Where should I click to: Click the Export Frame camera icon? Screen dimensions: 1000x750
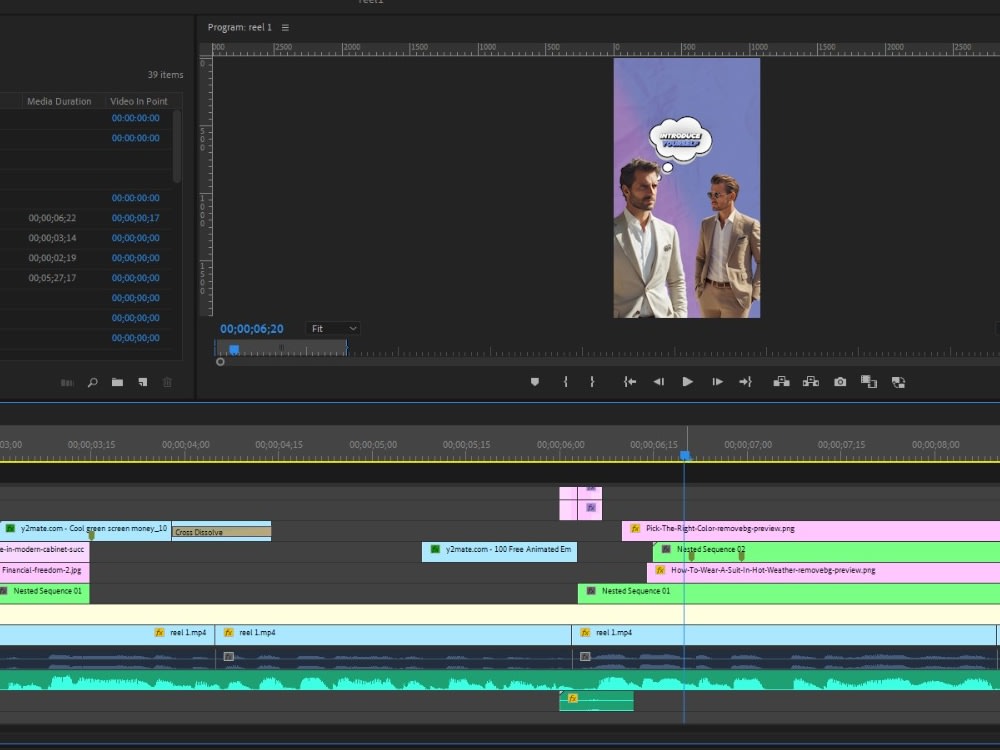coord(840,382)
